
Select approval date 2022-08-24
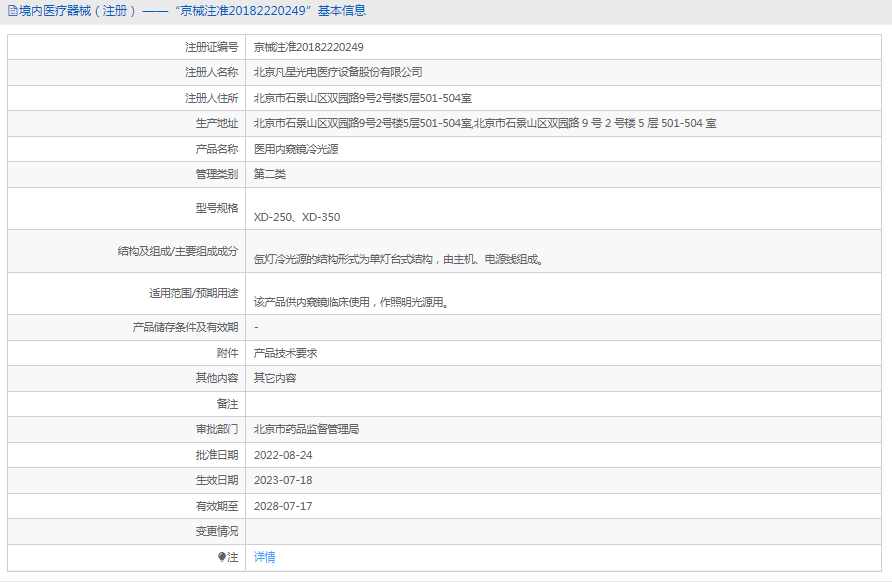pos(283,455)
